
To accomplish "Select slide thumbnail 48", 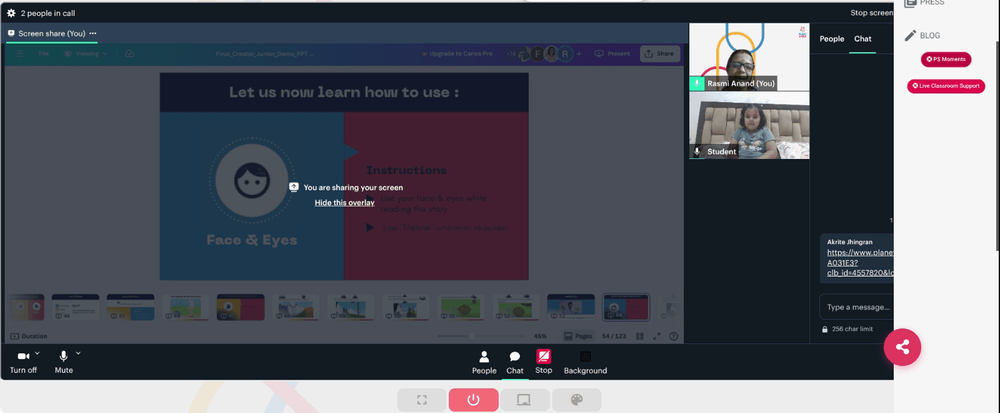I will tap(296, 307).
